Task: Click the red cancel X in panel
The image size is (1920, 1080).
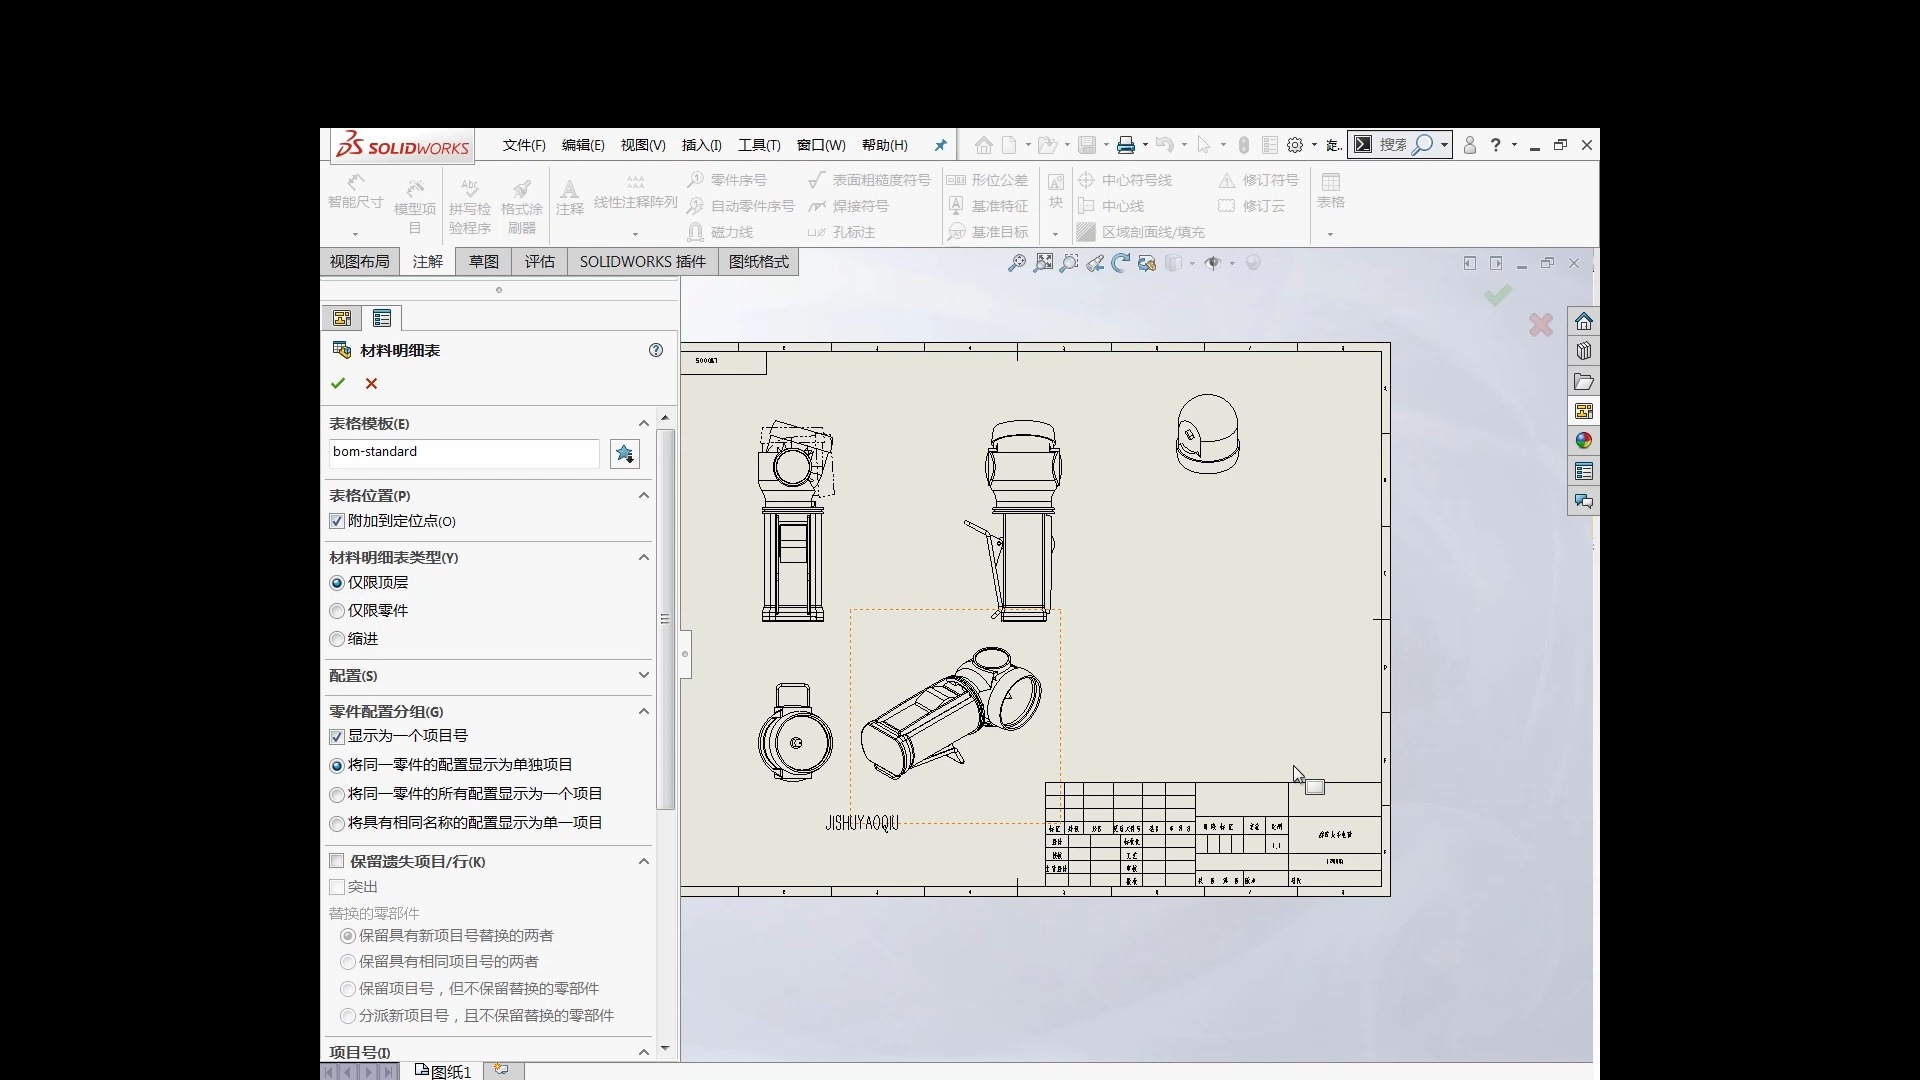Action: [371, 383]
